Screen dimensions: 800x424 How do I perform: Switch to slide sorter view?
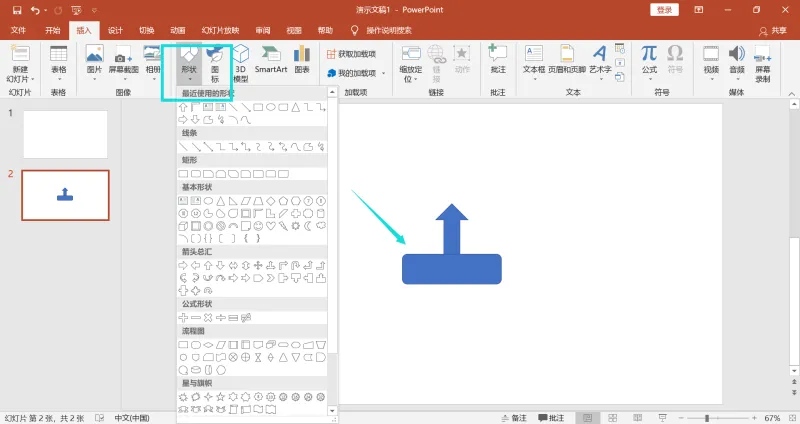(613, 418)
